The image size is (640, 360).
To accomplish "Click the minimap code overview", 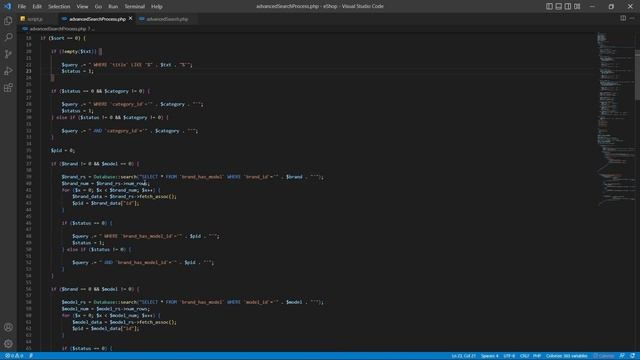I will tap(616, 118).
